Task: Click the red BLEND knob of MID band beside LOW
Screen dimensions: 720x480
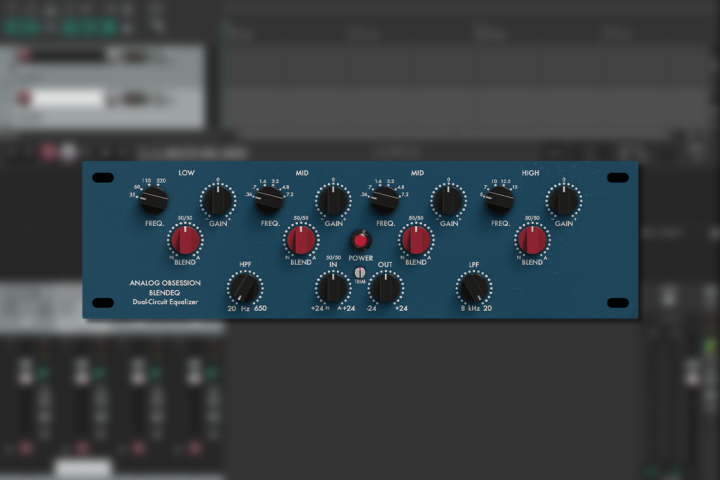Action: [x=301, y=240]
